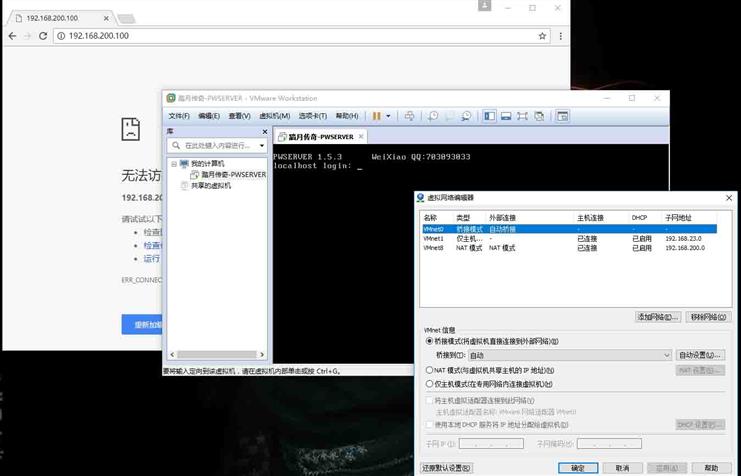
Task: Click the Chrome address bar
Action: 302,36
